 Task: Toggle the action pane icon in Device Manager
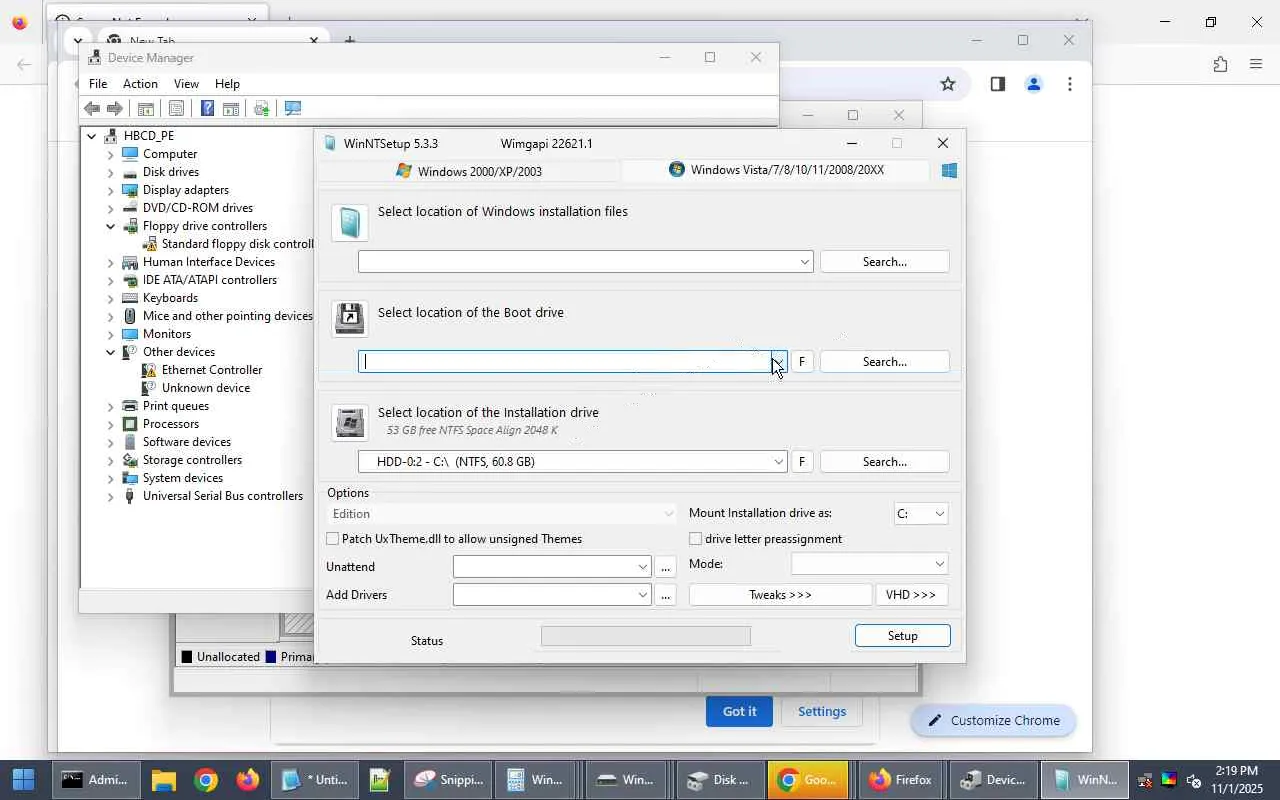coord(231,109)
